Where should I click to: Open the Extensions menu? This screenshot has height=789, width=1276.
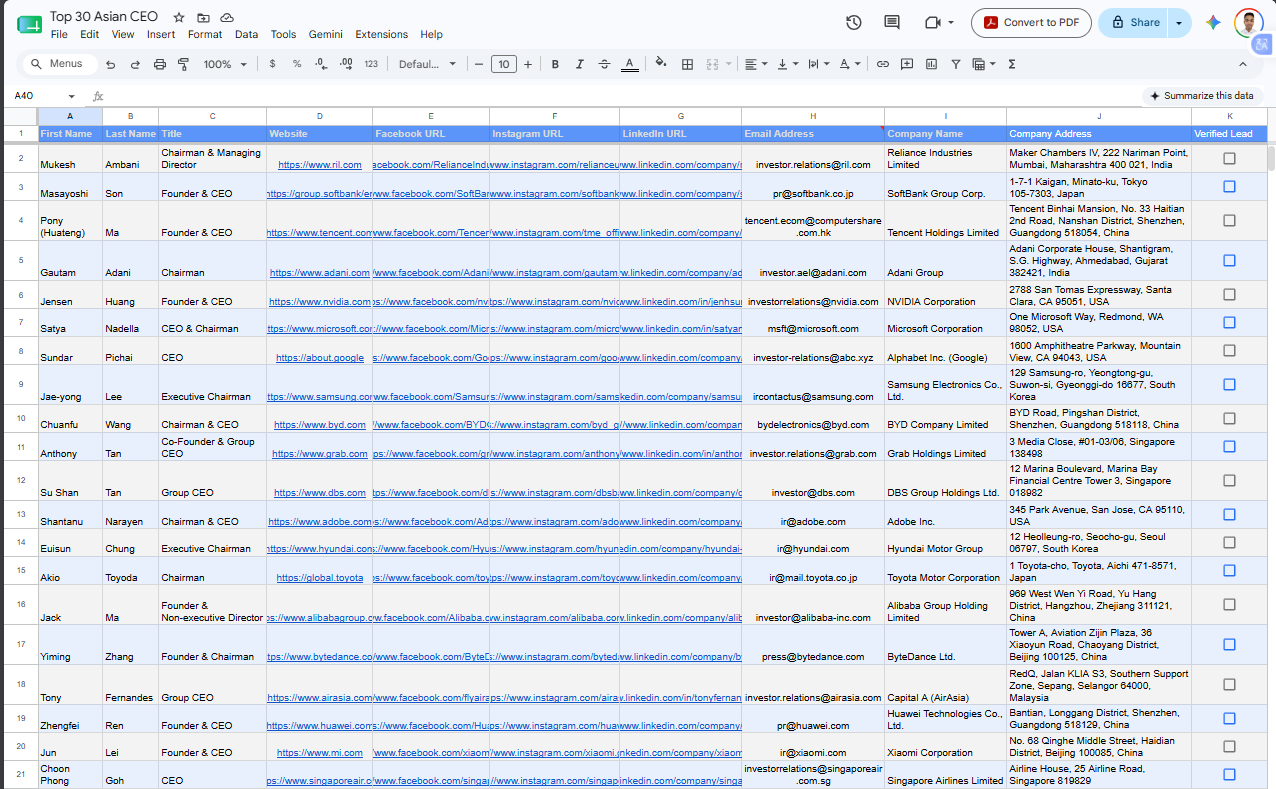(381, 34)
